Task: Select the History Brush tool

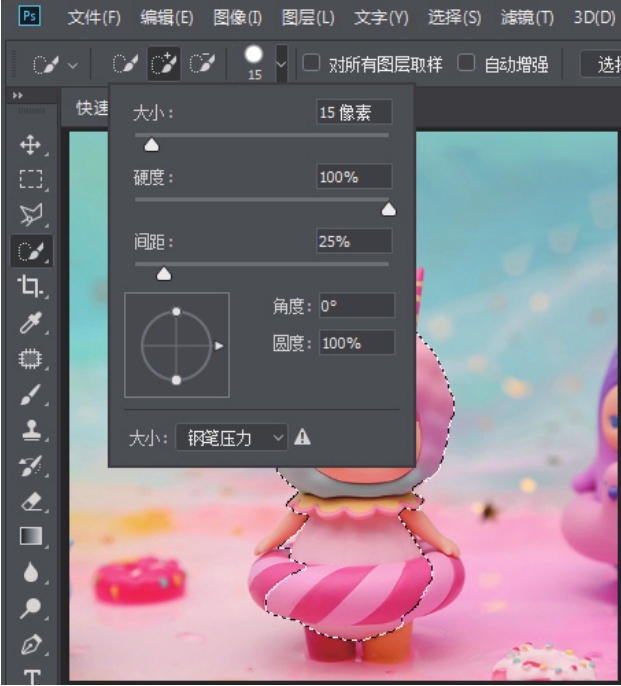Action: click(31, 466)
